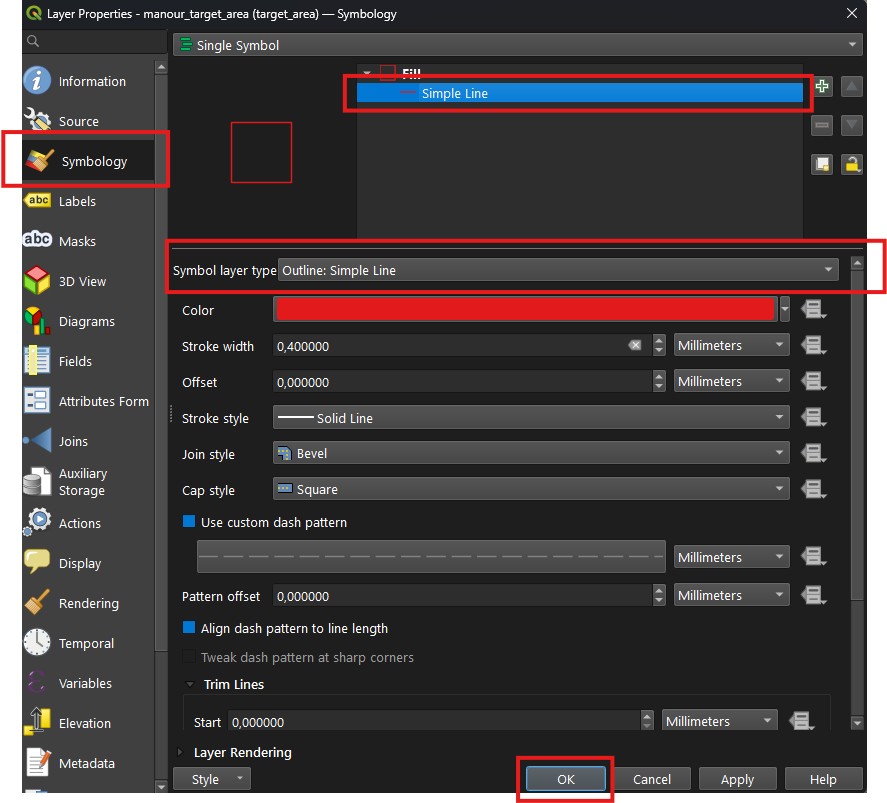Click the lock color icon
Screen dimensions: 887x803
click(x=851, y=164)
